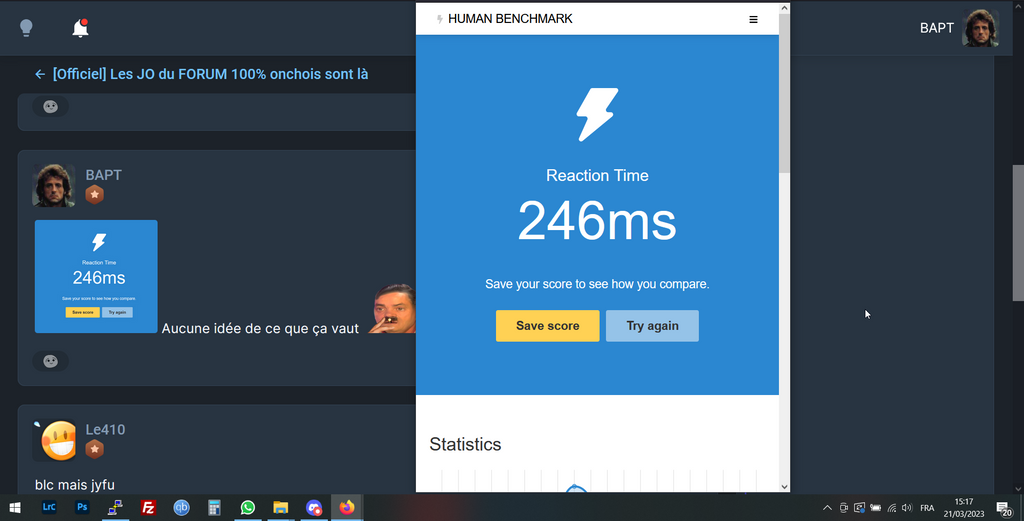
Task: Click the Save your score to see how you compare text
Action: [x=597, y=284]
